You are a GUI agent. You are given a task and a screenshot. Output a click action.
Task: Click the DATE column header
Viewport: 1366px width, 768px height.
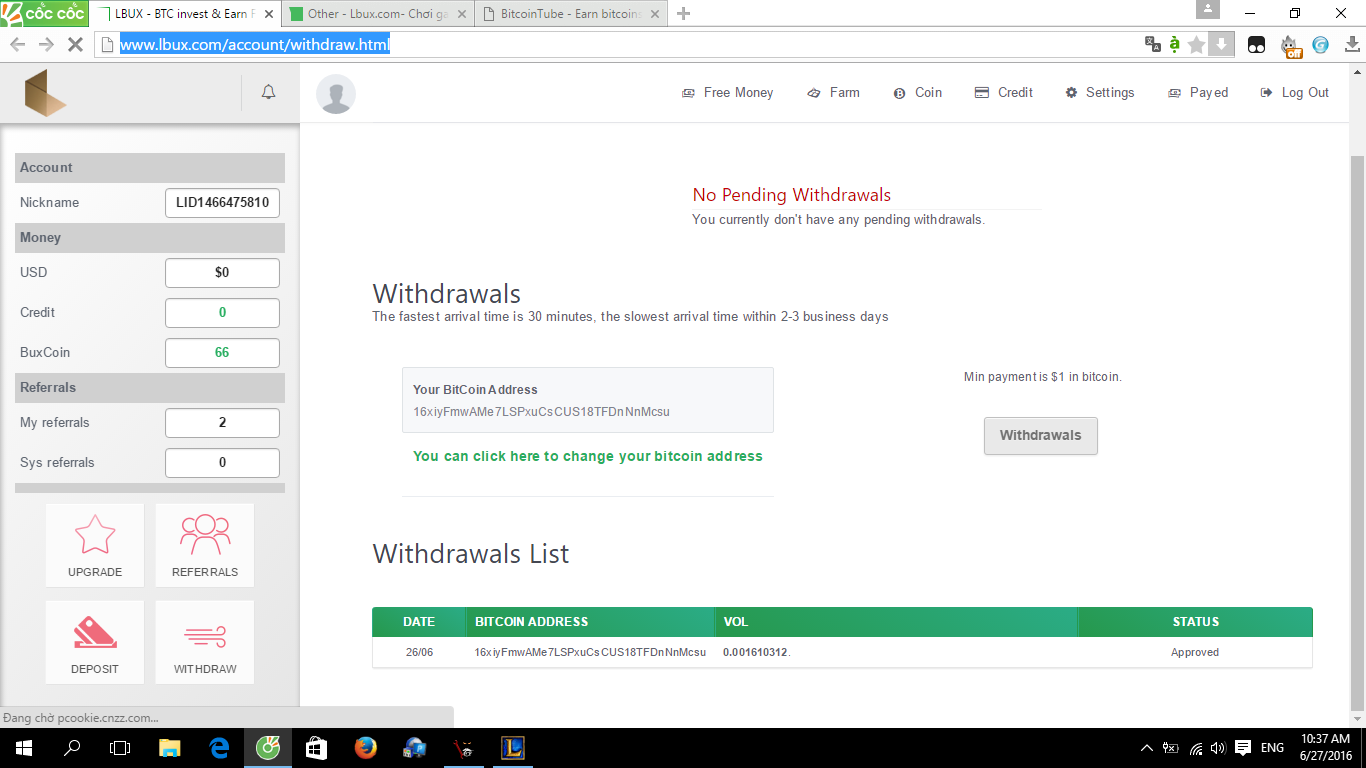(419, 622)
